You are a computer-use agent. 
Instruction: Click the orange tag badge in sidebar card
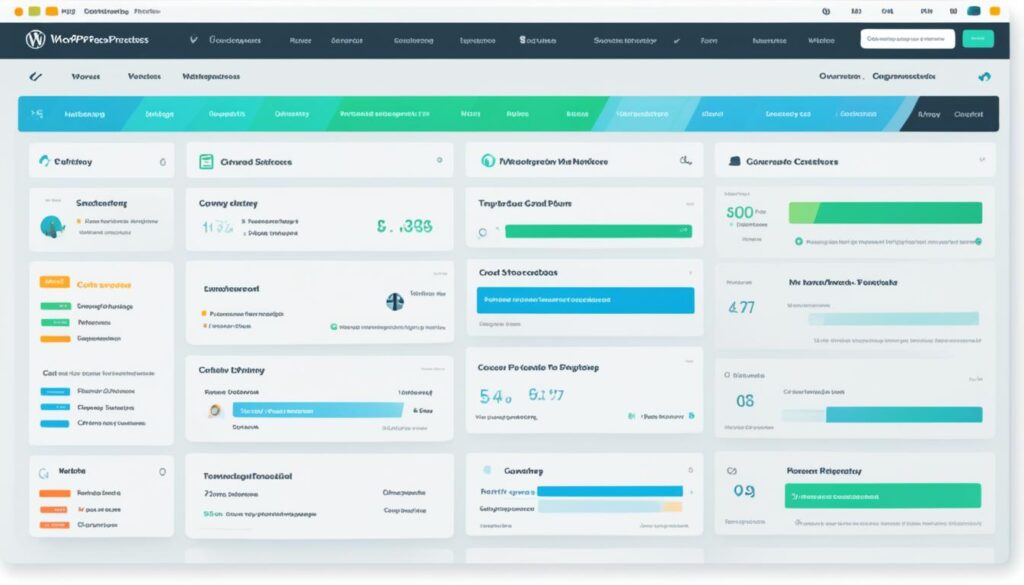(x=55, y=282)
